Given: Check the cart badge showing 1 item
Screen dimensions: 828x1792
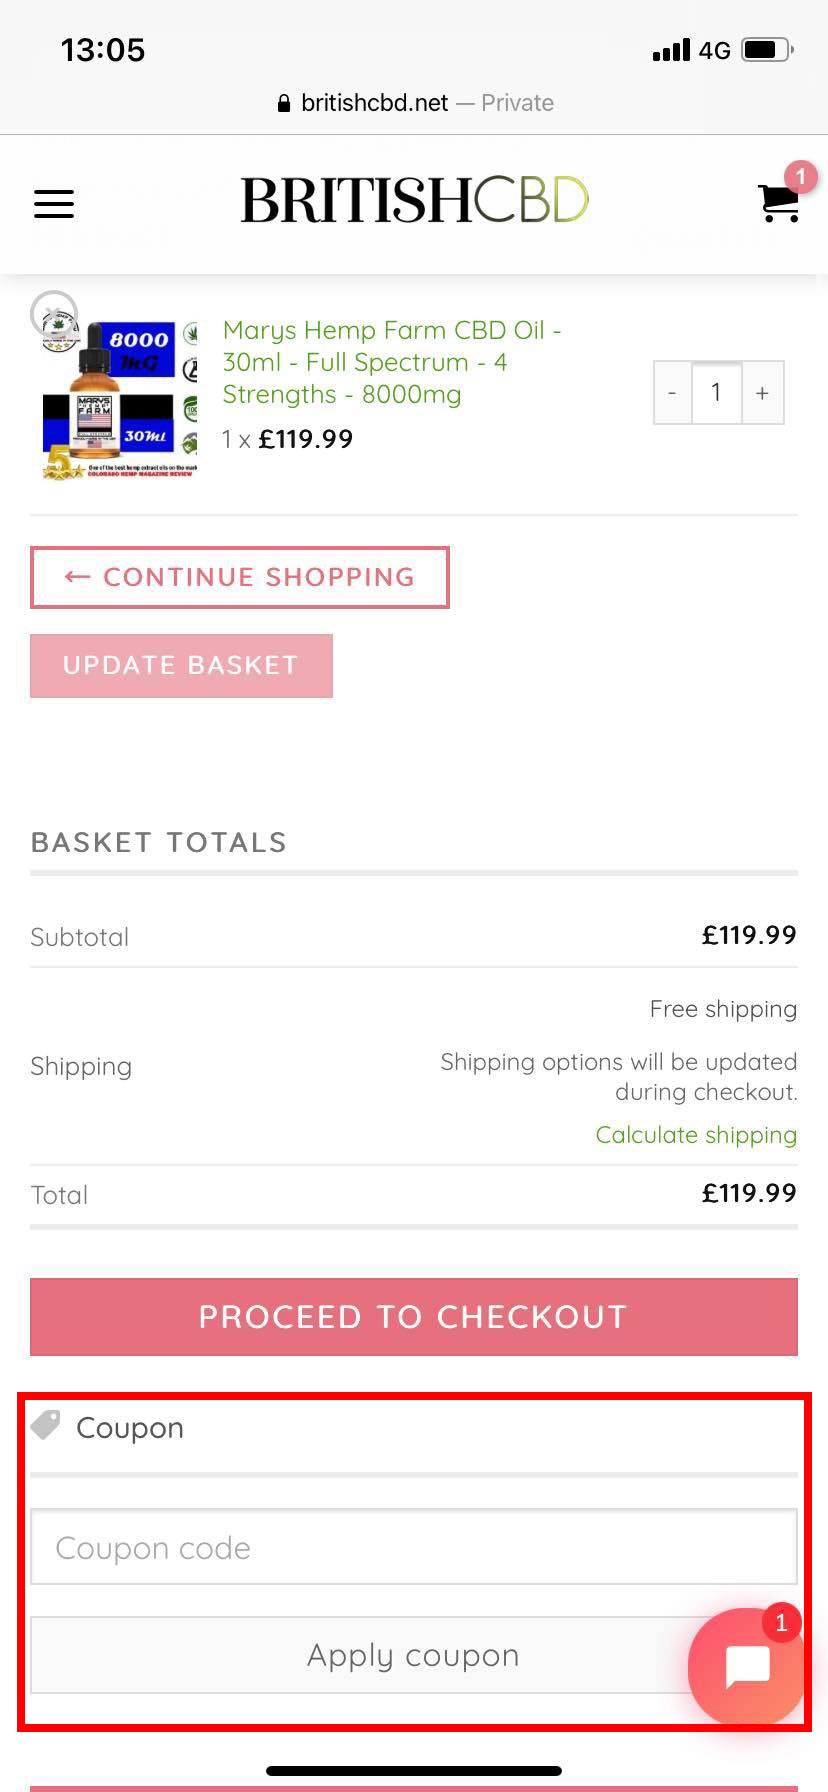Looking at the screenshot, I should tap(798, 176).
